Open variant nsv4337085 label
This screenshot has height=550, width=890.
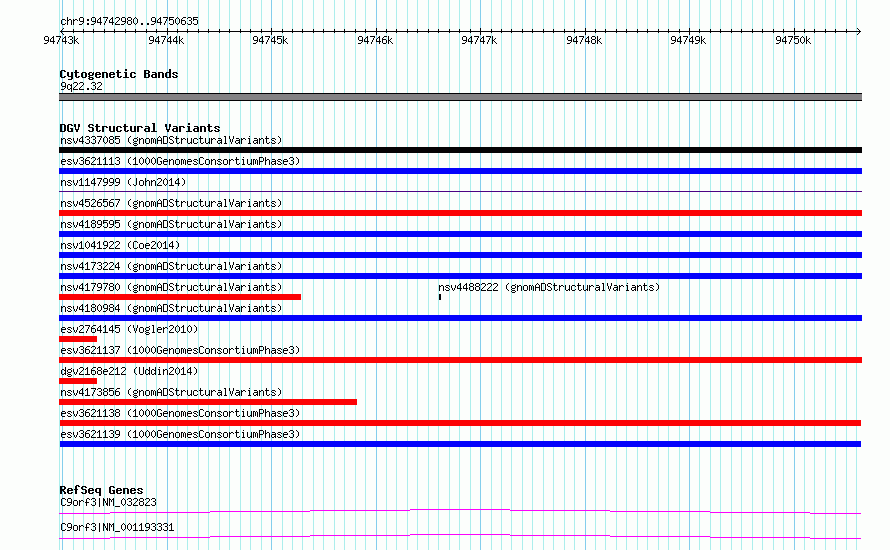tap(171, 140)
